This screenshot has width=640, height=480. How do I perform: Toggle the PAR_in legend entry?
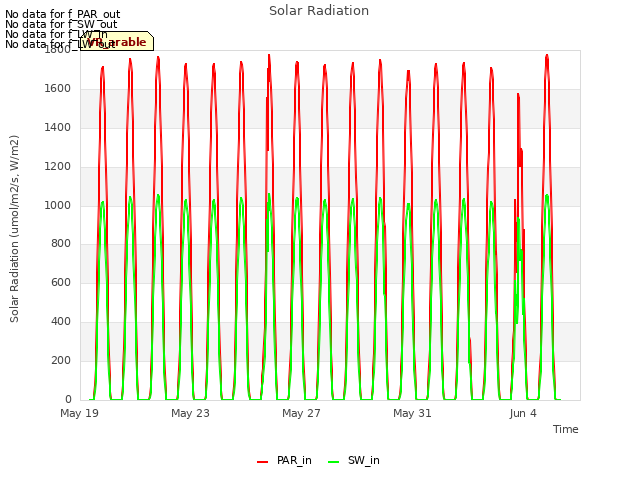click(284, 461)
